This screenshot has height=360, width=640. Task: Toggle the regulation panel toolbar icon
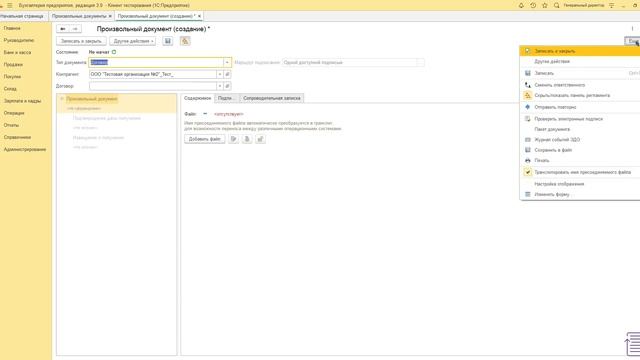185,41
